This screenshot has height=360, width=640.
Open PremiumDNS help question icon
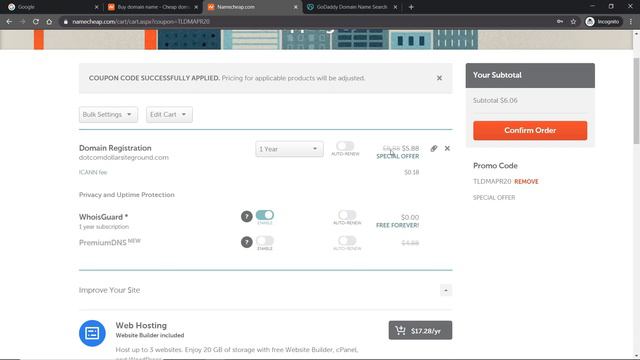[x=247, y=242]
